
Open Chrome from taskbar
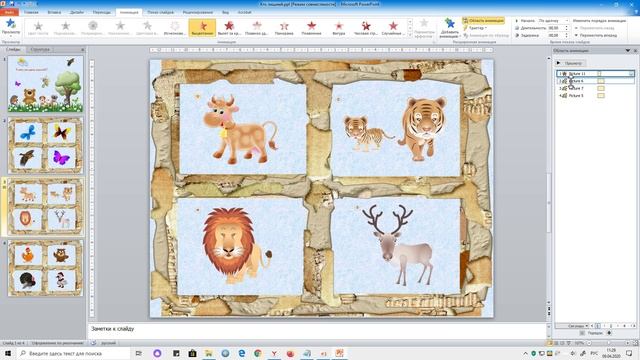click(258, 353)
